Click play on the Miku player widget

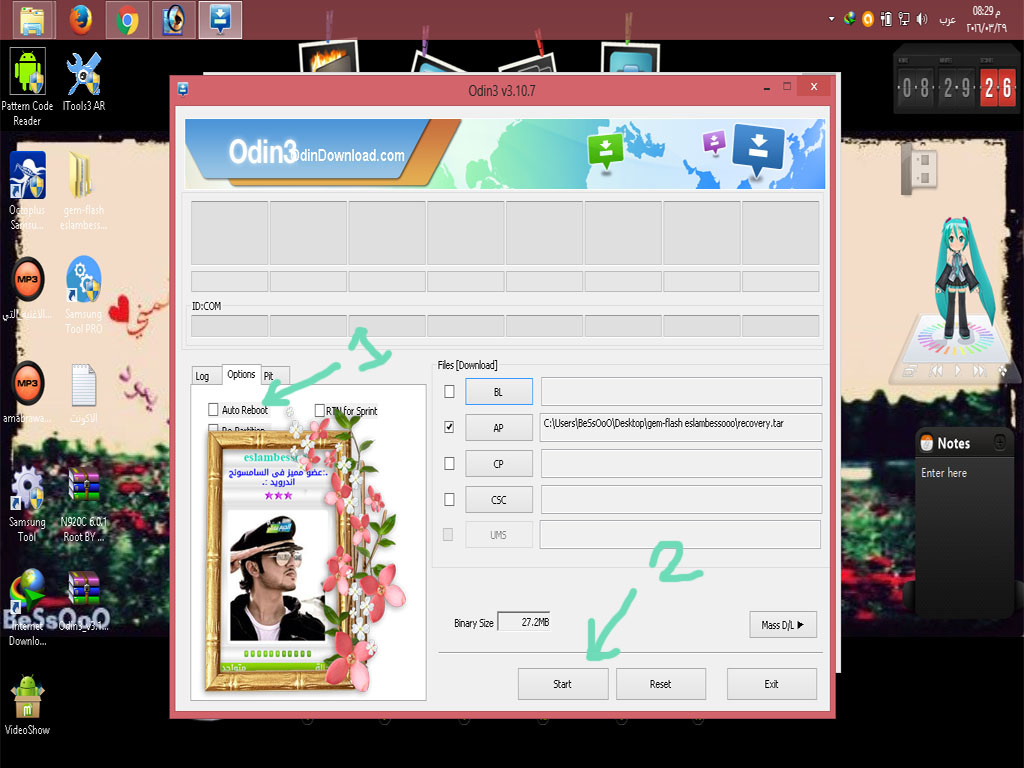[x=957, y=371]
